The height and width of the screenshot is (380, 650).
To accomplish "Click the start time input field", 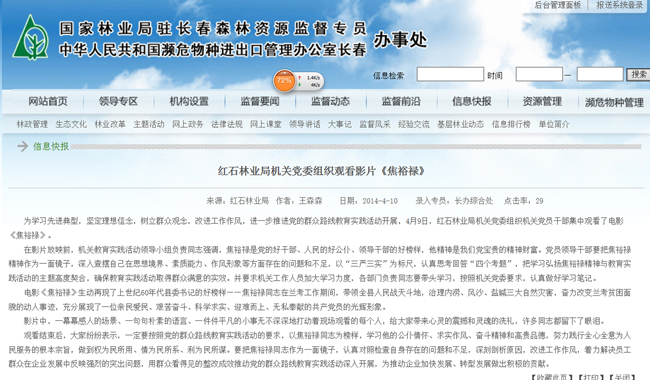I will tap(539, 75).
